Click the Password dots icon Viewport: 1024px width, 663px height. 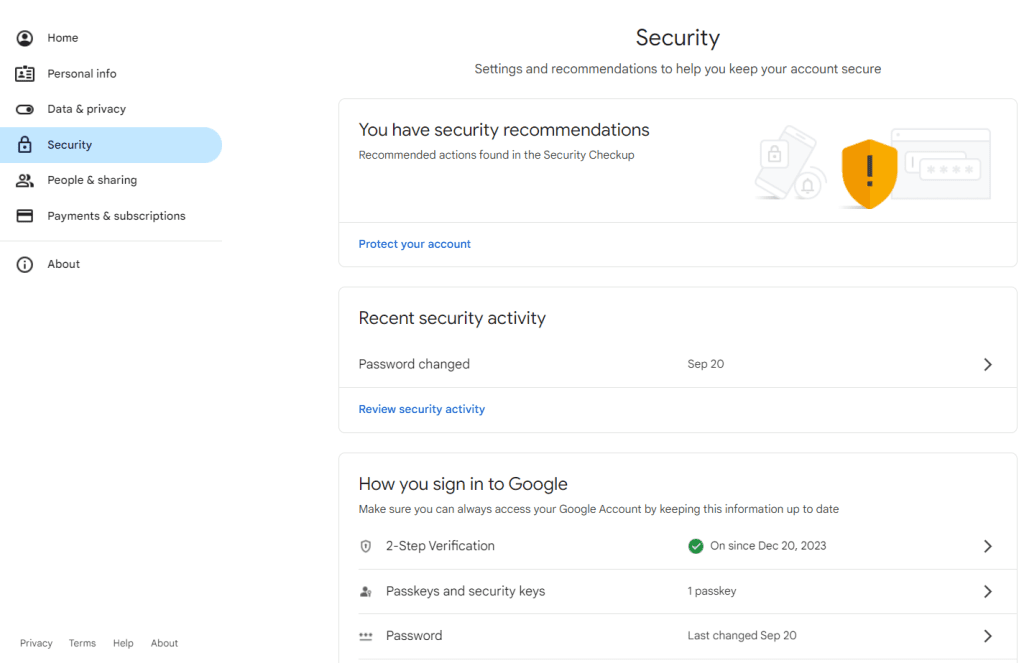[x=366, y=636]
